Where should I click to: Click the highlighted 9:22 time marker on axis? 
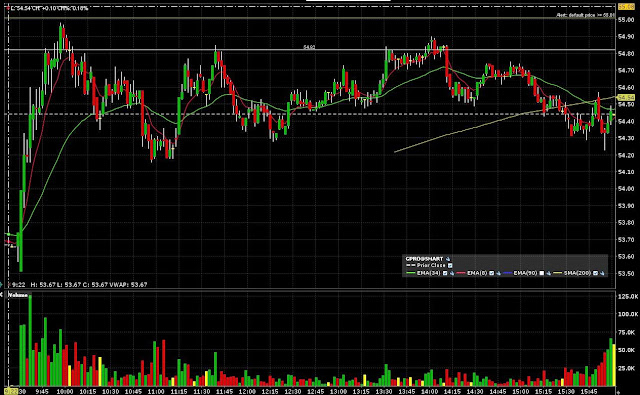click(11, 391)
